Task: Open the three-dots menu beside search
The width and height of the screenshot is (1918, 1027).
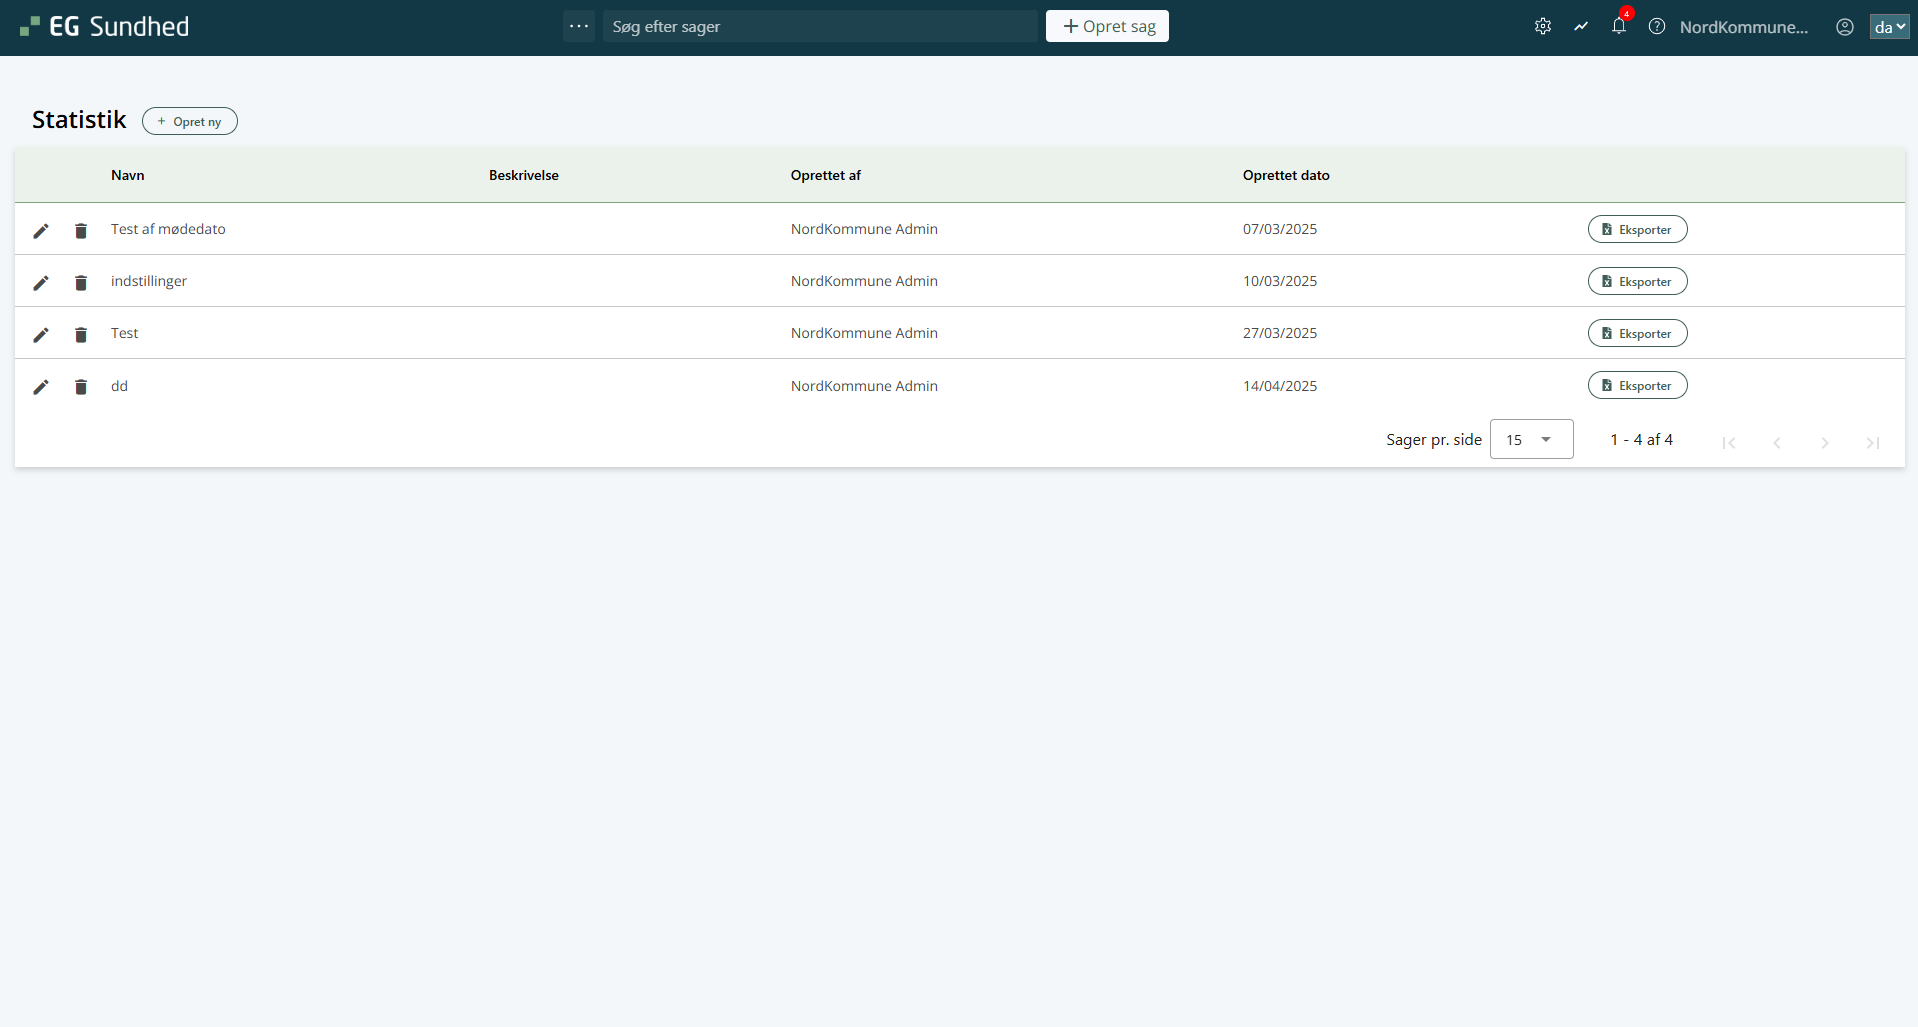Action: point(579,26)
